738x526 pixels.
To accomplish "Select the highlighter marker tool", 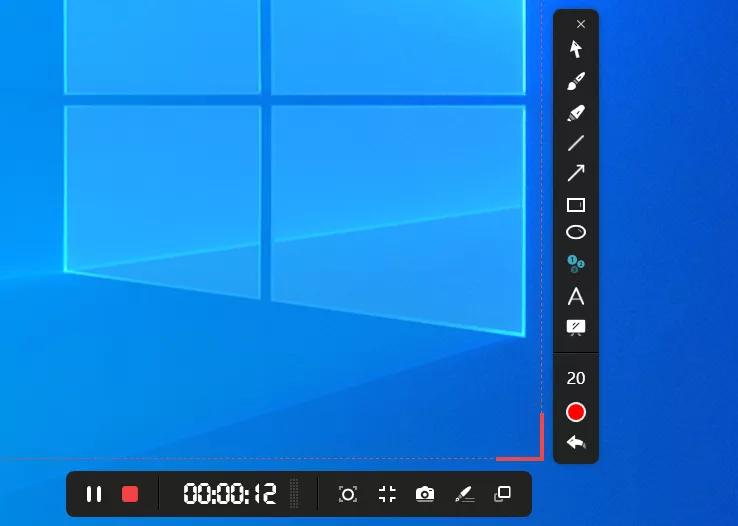I will pyautogui.click(x=576, y=113).
